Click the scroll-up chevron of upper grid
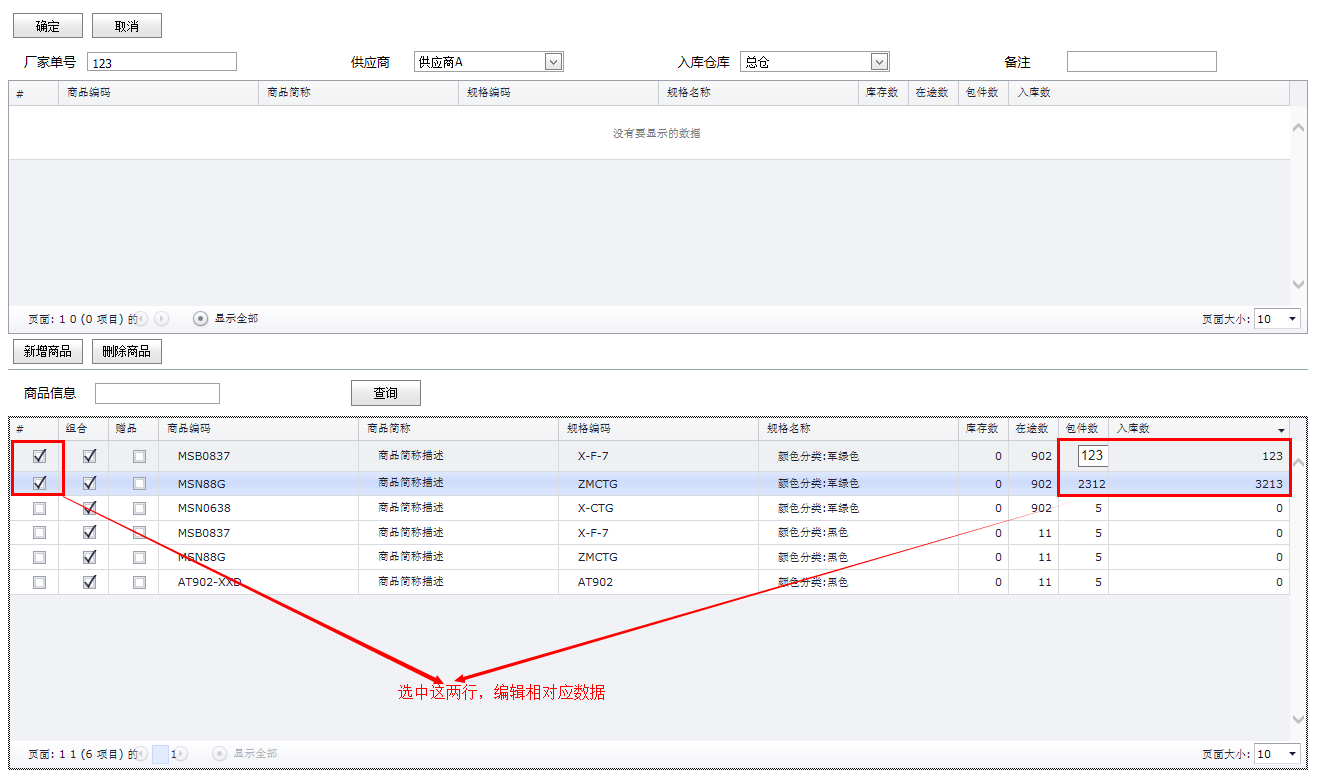Screen dimensions: 1320x770 (1298, 128)
